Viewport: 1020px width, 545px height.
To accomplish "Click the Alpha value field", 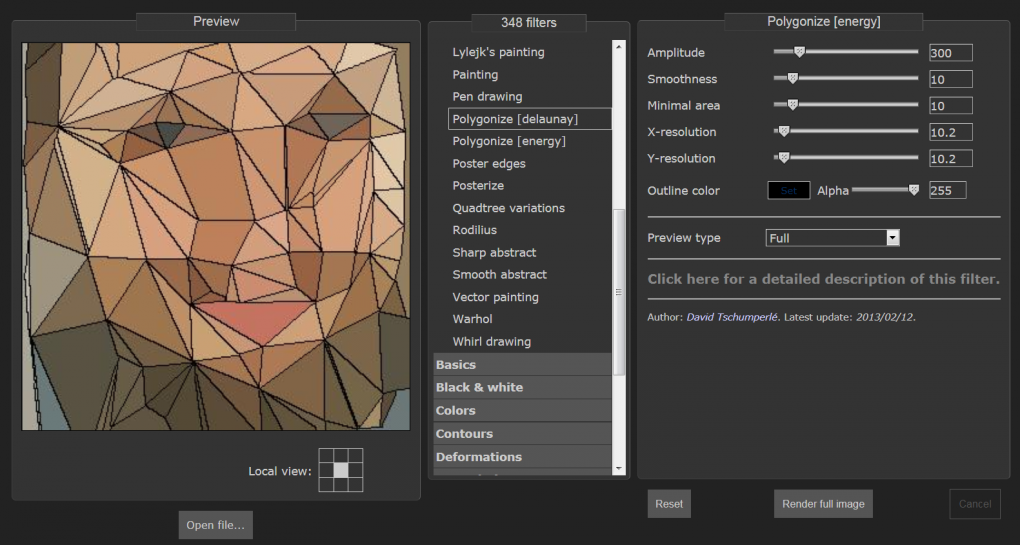I will pos(947,191).
